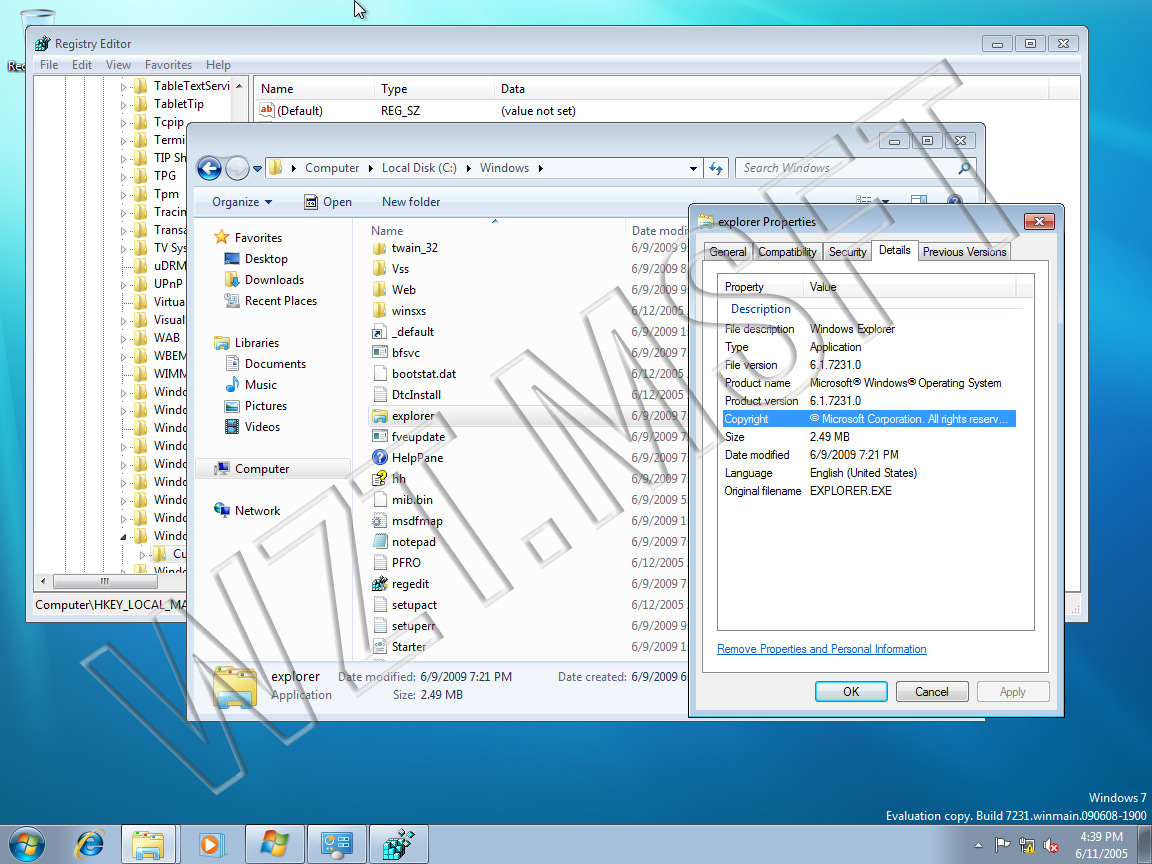Click the refresh button beside address bar
Screen dimensions: 1152x864
pos(716,168)
